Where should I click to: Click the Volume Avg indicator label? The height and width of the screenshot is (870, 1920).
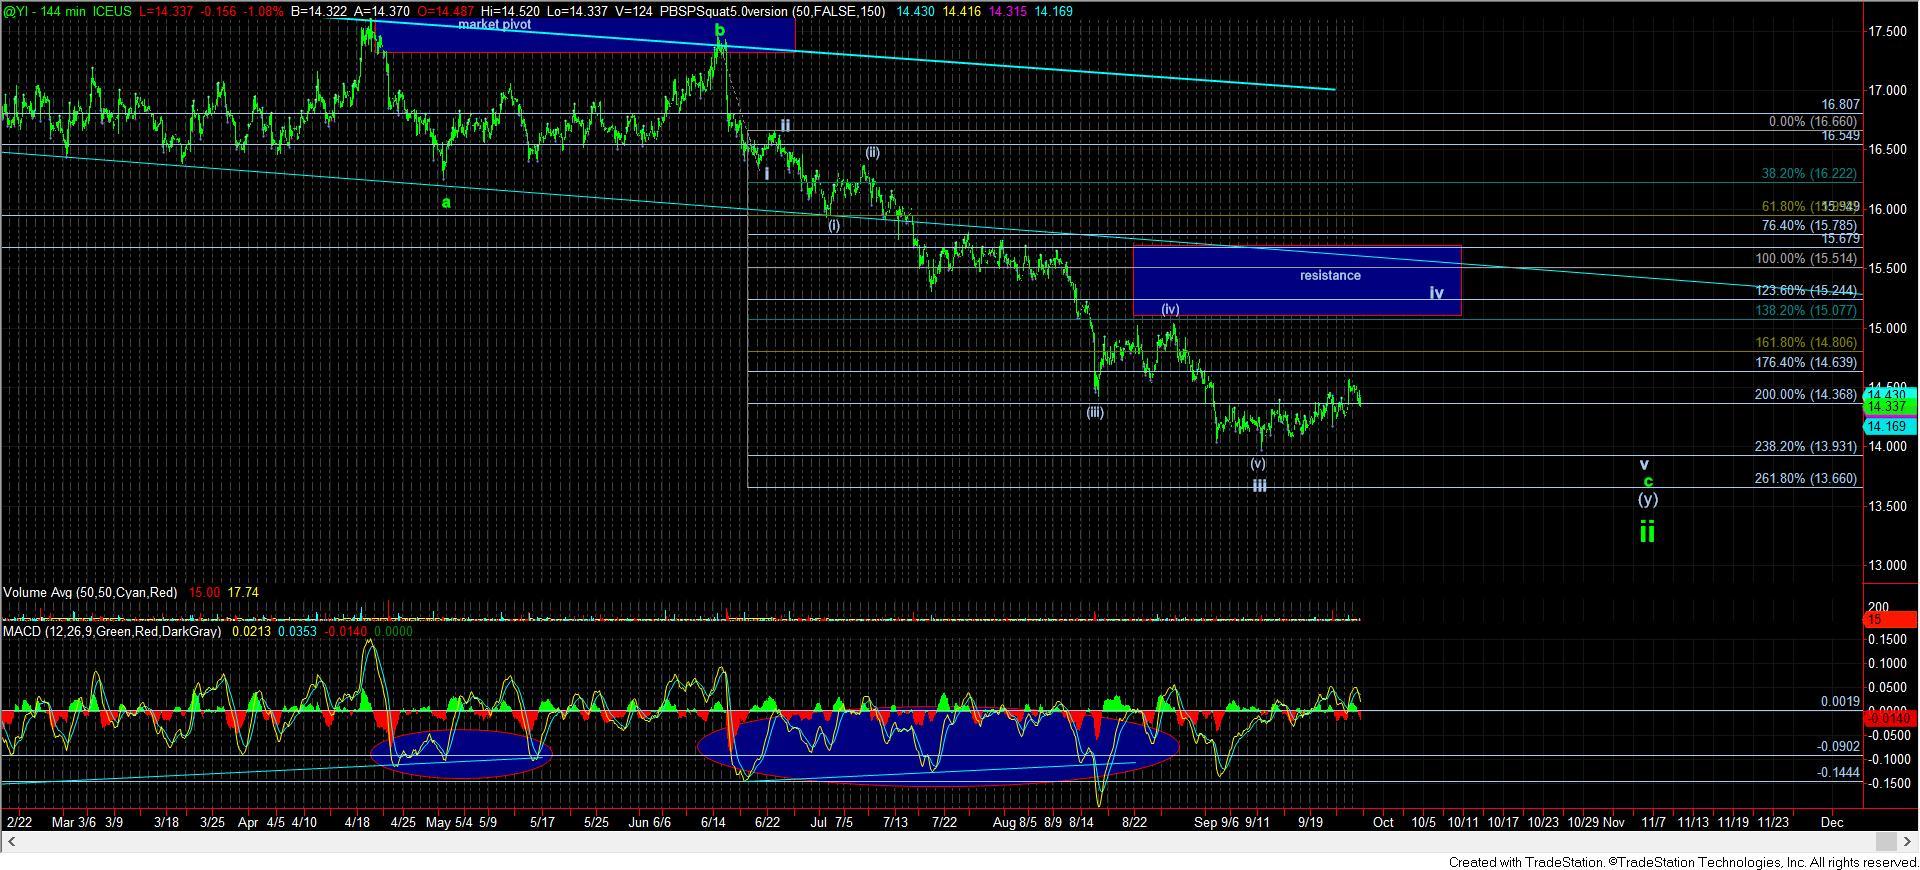tap(90, 593)
